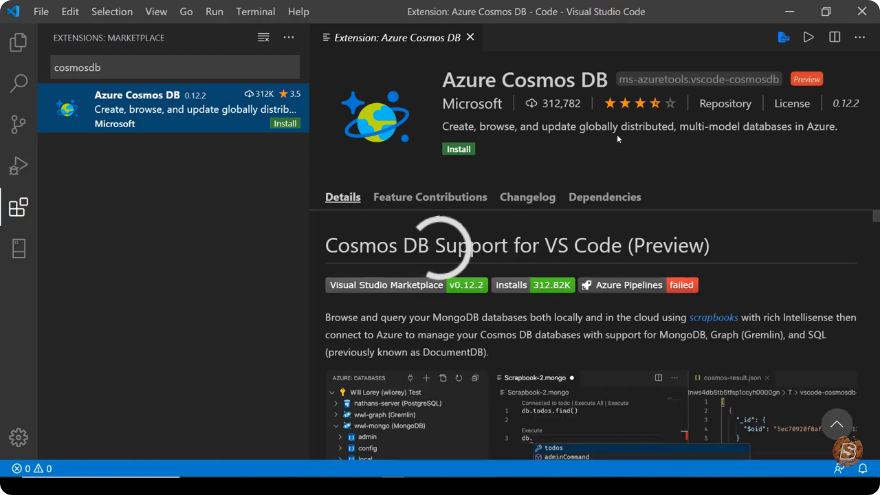The height and width of the screenshot is (495, 880).
Task: Click the details page vertical scrollbar
Action: [x=876, y=216]
